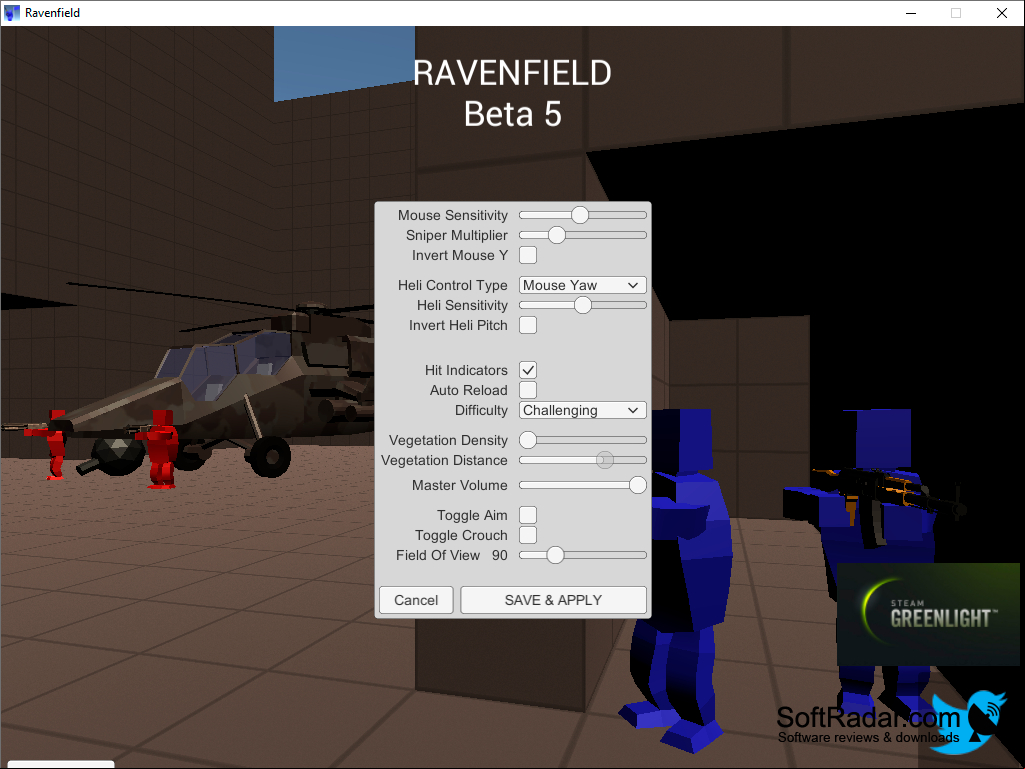The height and width of the screenshot is (769, 1025).
Task: Click the Mouse Sensitivity label
Action: [452, 215]
